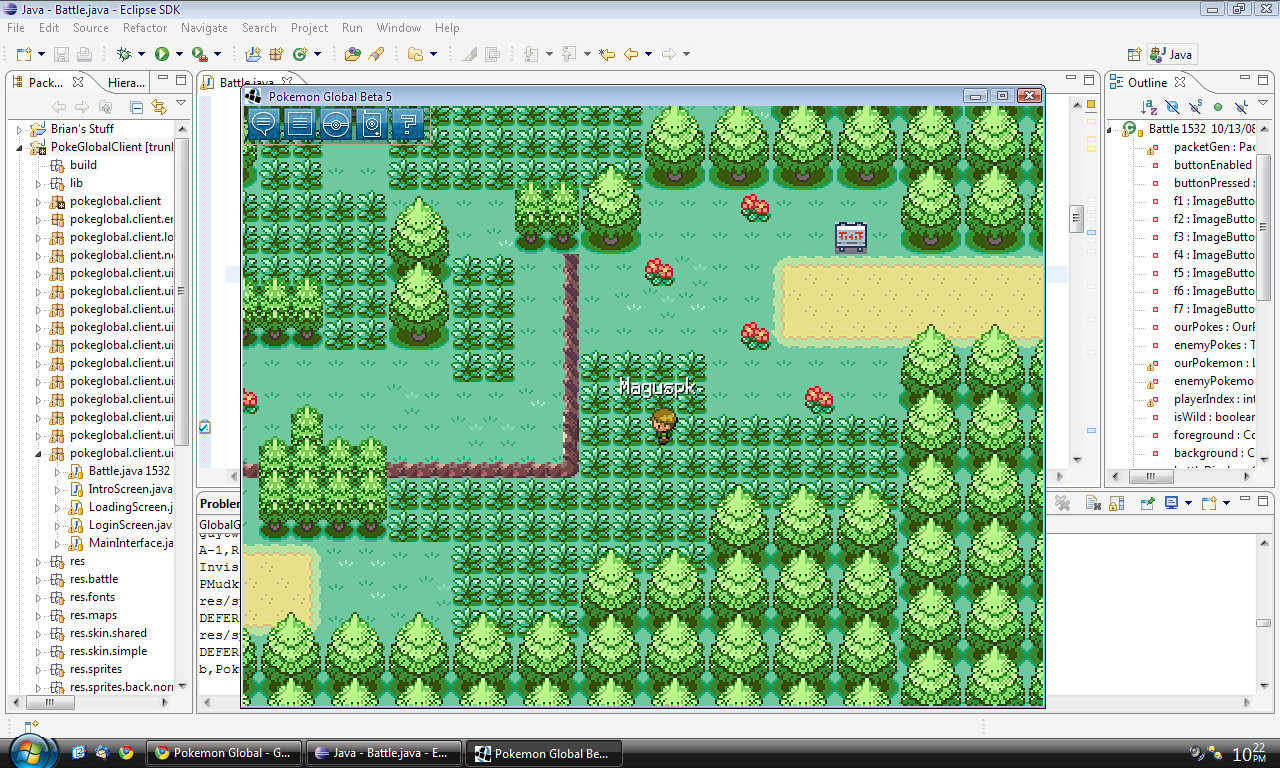Select the build folder in Package Explorer
The height and width of the screenshot is (768, 1280).
click(74, 165)
